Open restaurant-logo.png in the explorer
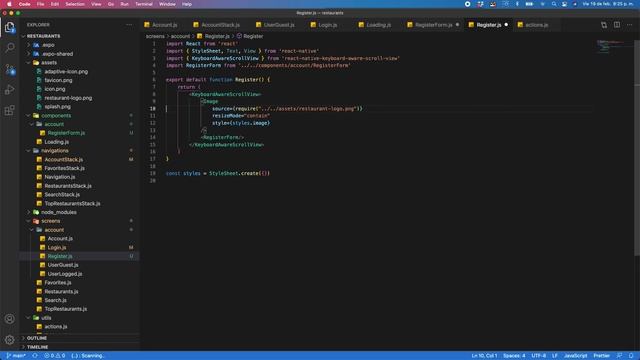The width and height of the screenshot is (640, 360). pyautogui.click(x=68, y=98)
